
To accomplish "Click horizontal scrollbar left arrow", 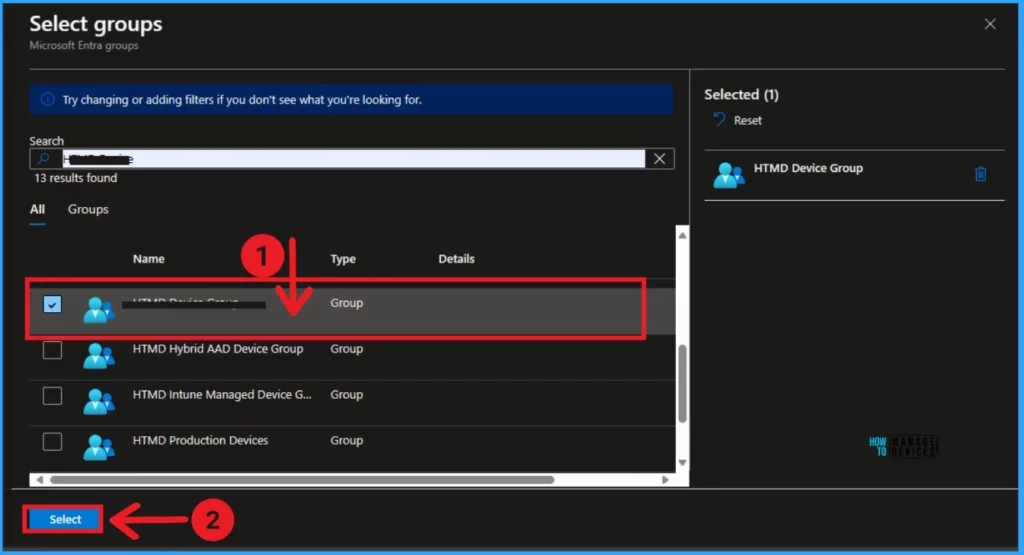I will (39, 480).
